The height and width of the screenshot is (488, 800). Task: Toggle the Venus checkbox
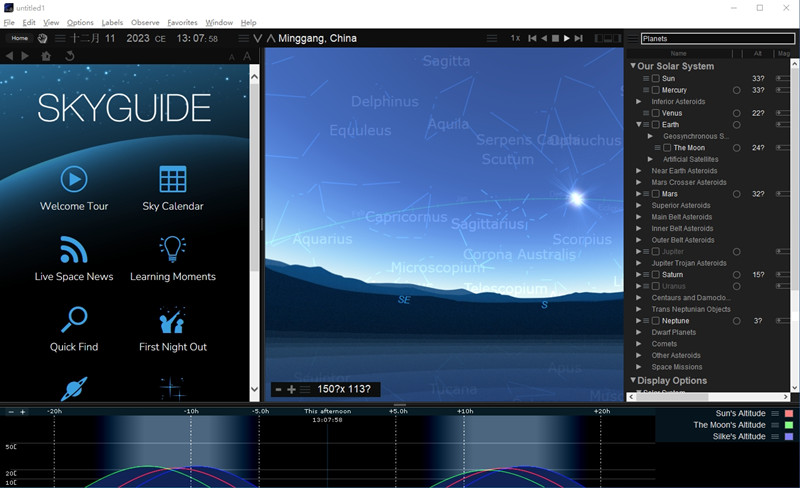(656, 113)
